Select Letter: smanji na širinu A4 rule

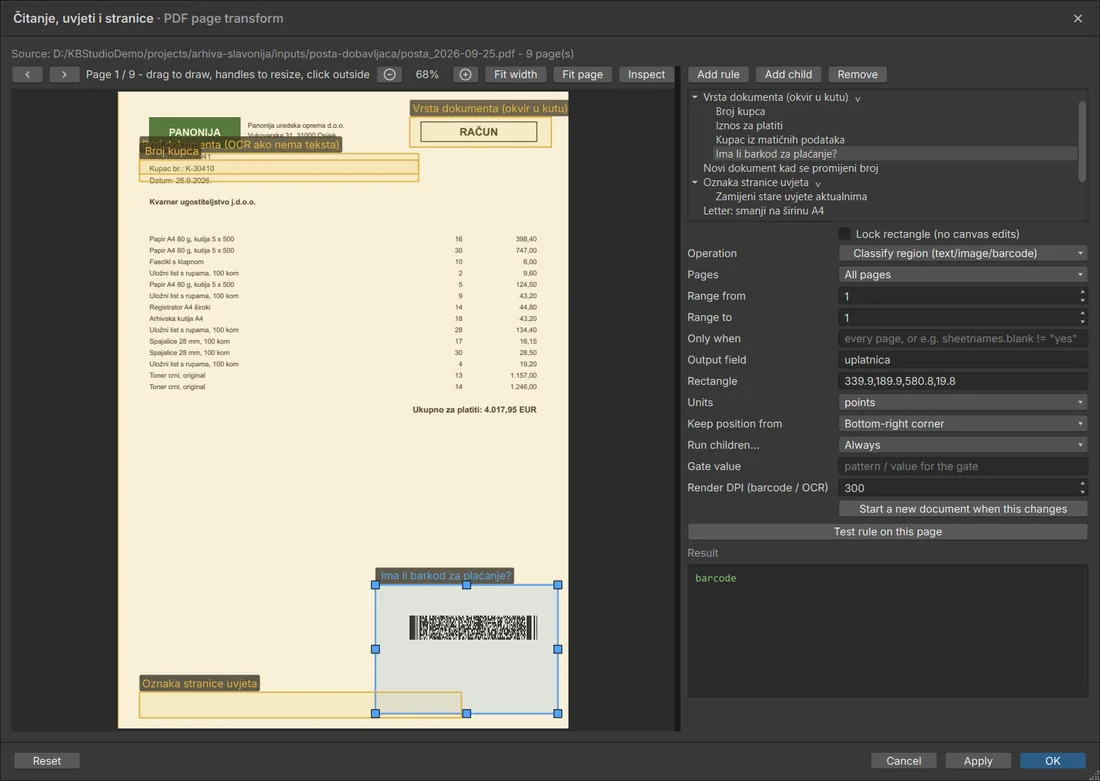click(x=763, y=211)
